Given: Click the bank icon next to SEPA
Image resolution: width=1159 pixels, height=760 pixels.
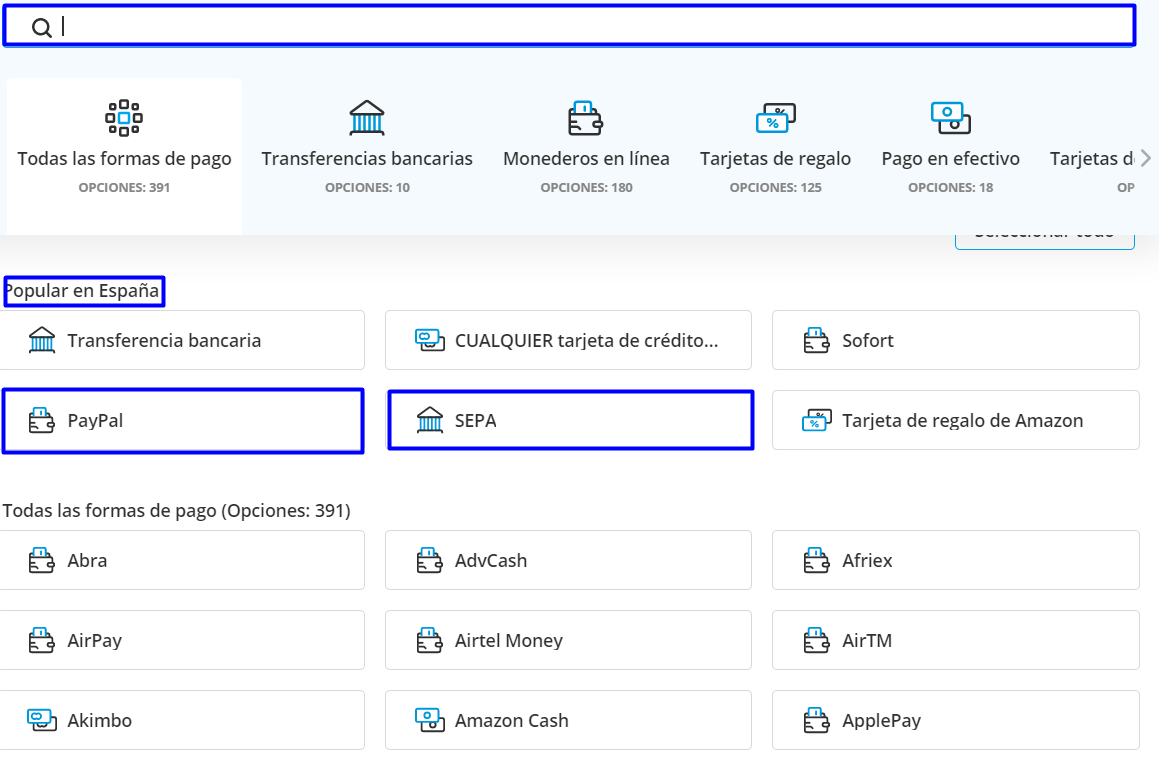Looking at the screenshot, I should pyautogui.click(x=429, y=421).
